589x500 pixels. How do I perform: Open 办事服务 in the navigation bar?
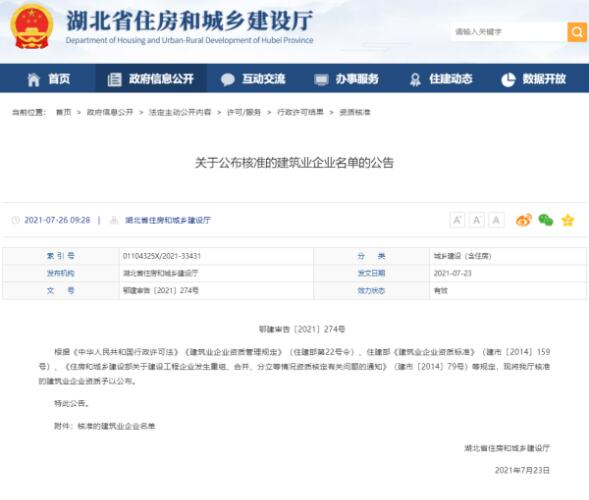coord(346,79)
